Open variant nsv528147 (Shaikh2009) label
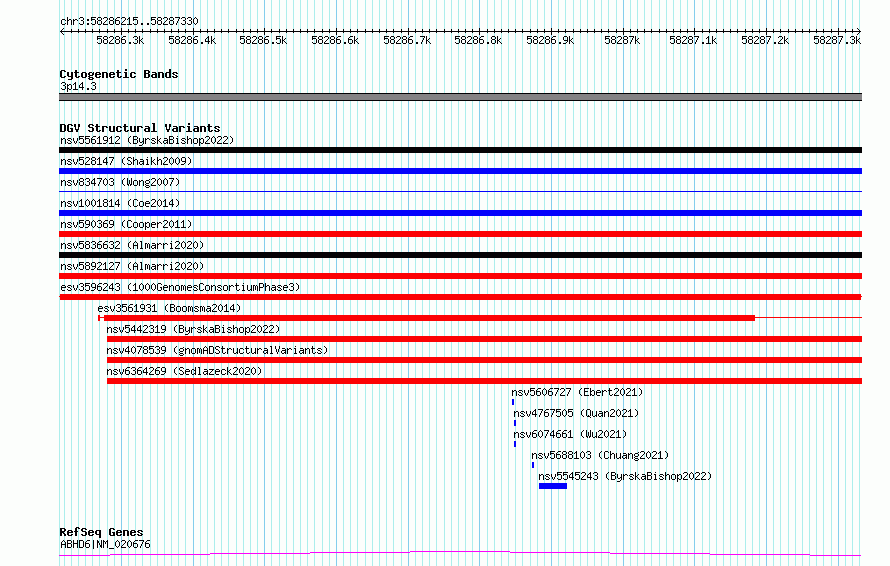Viewport: 890px width, 566px height. click(x=126, y=161)
